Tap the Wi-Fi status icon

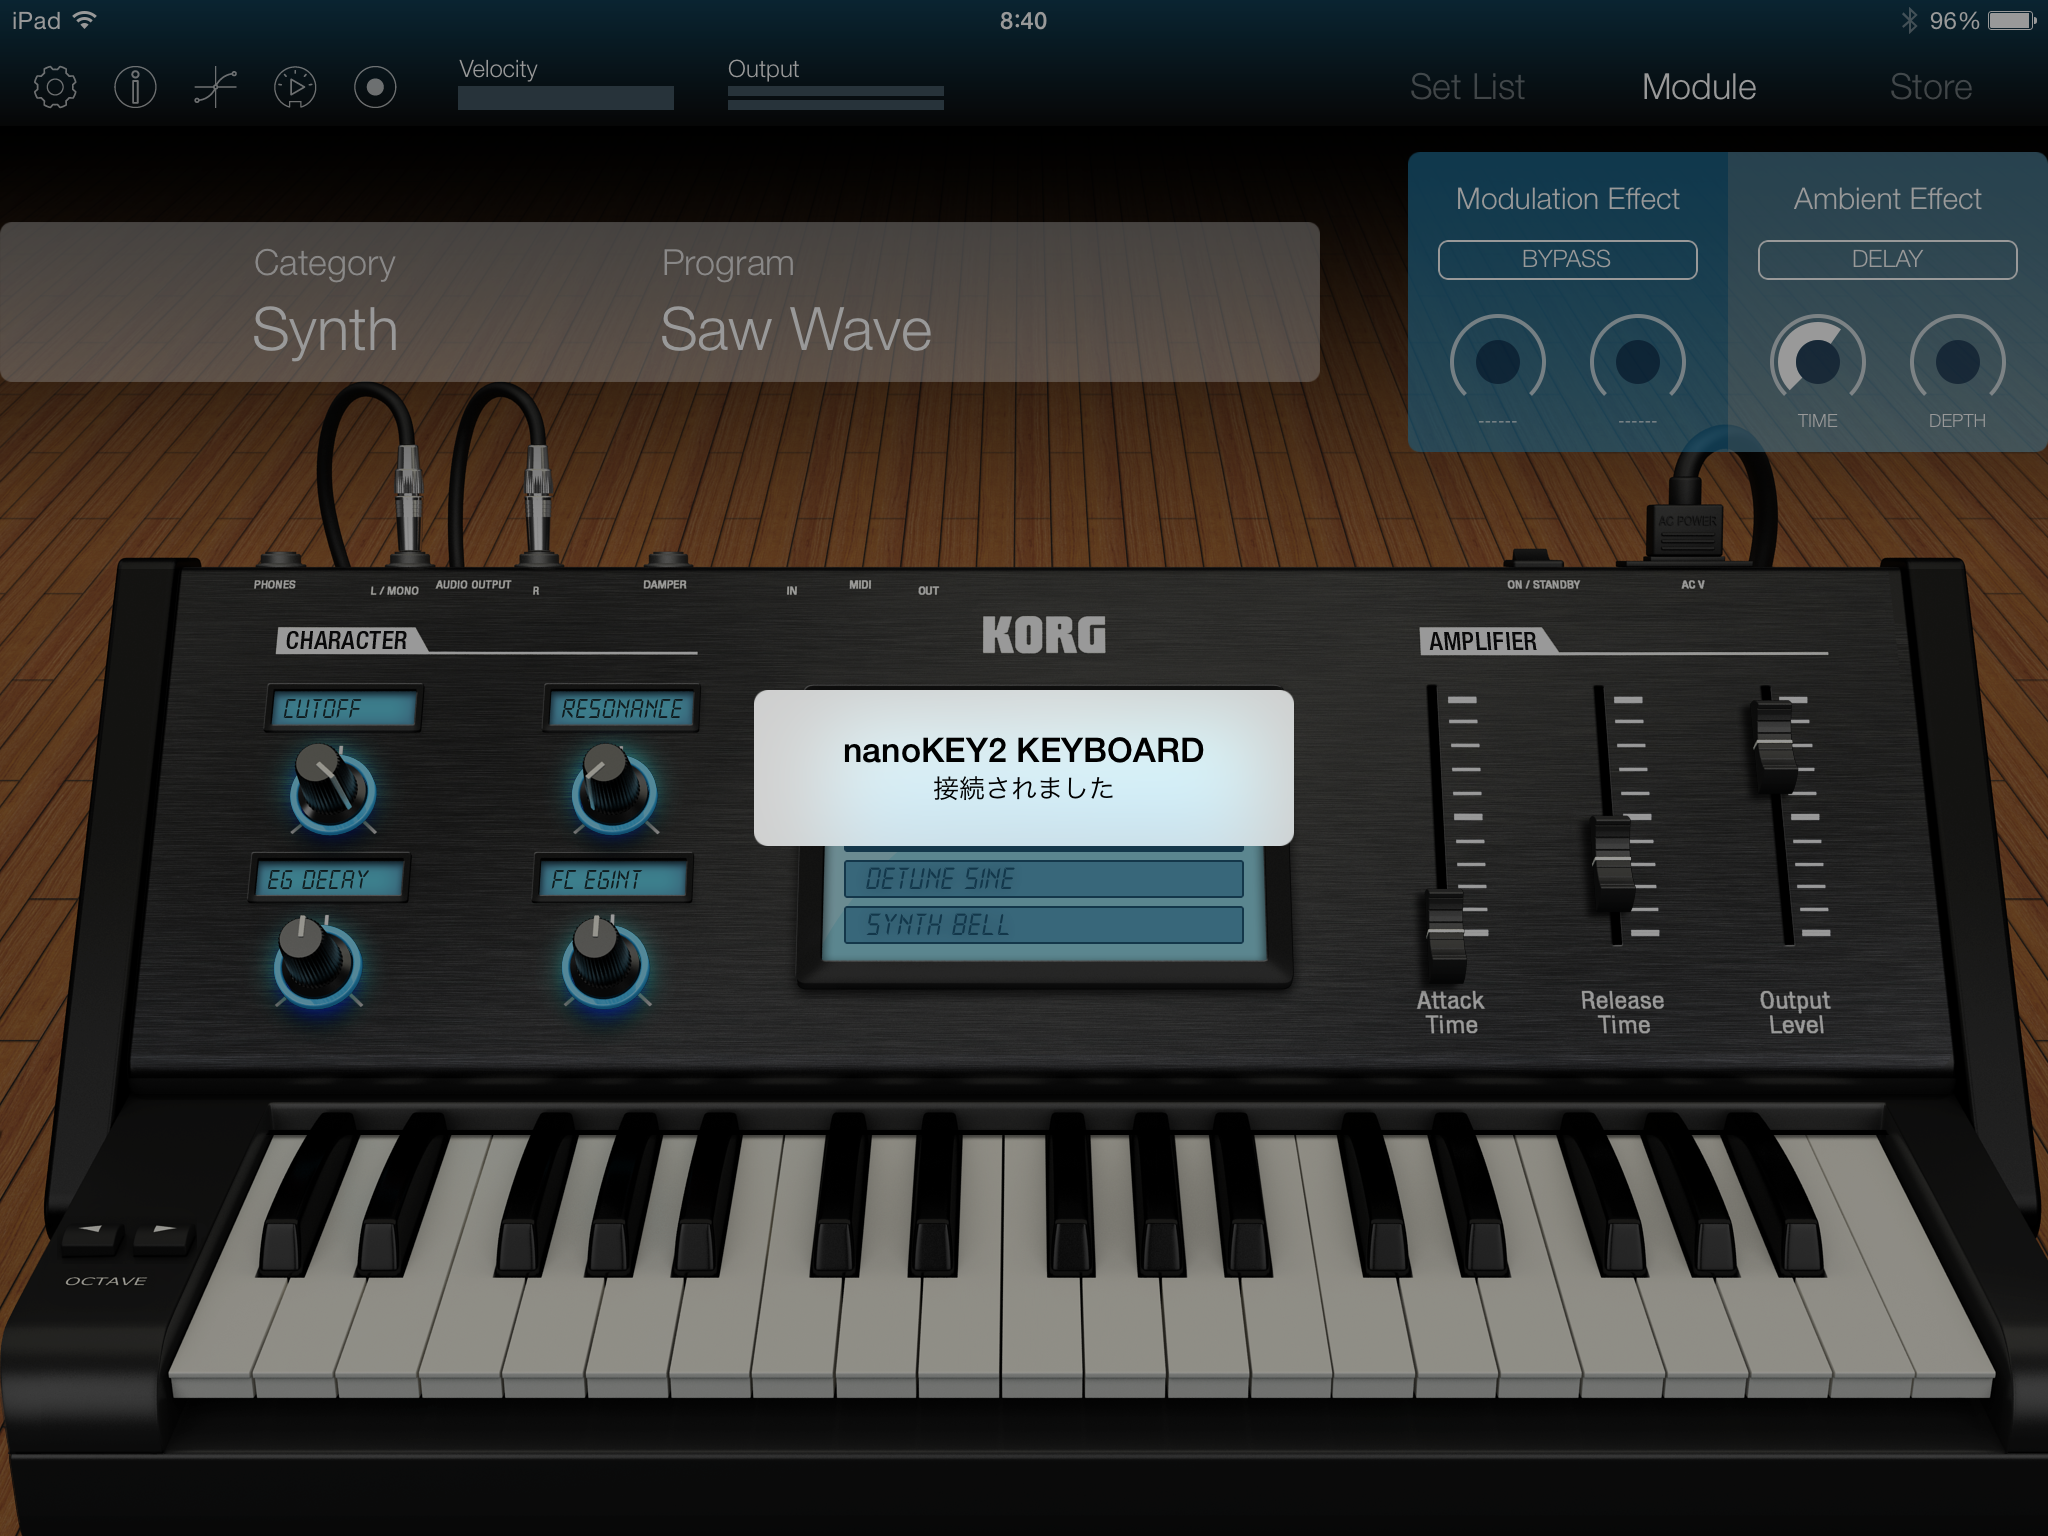[85, 20]
